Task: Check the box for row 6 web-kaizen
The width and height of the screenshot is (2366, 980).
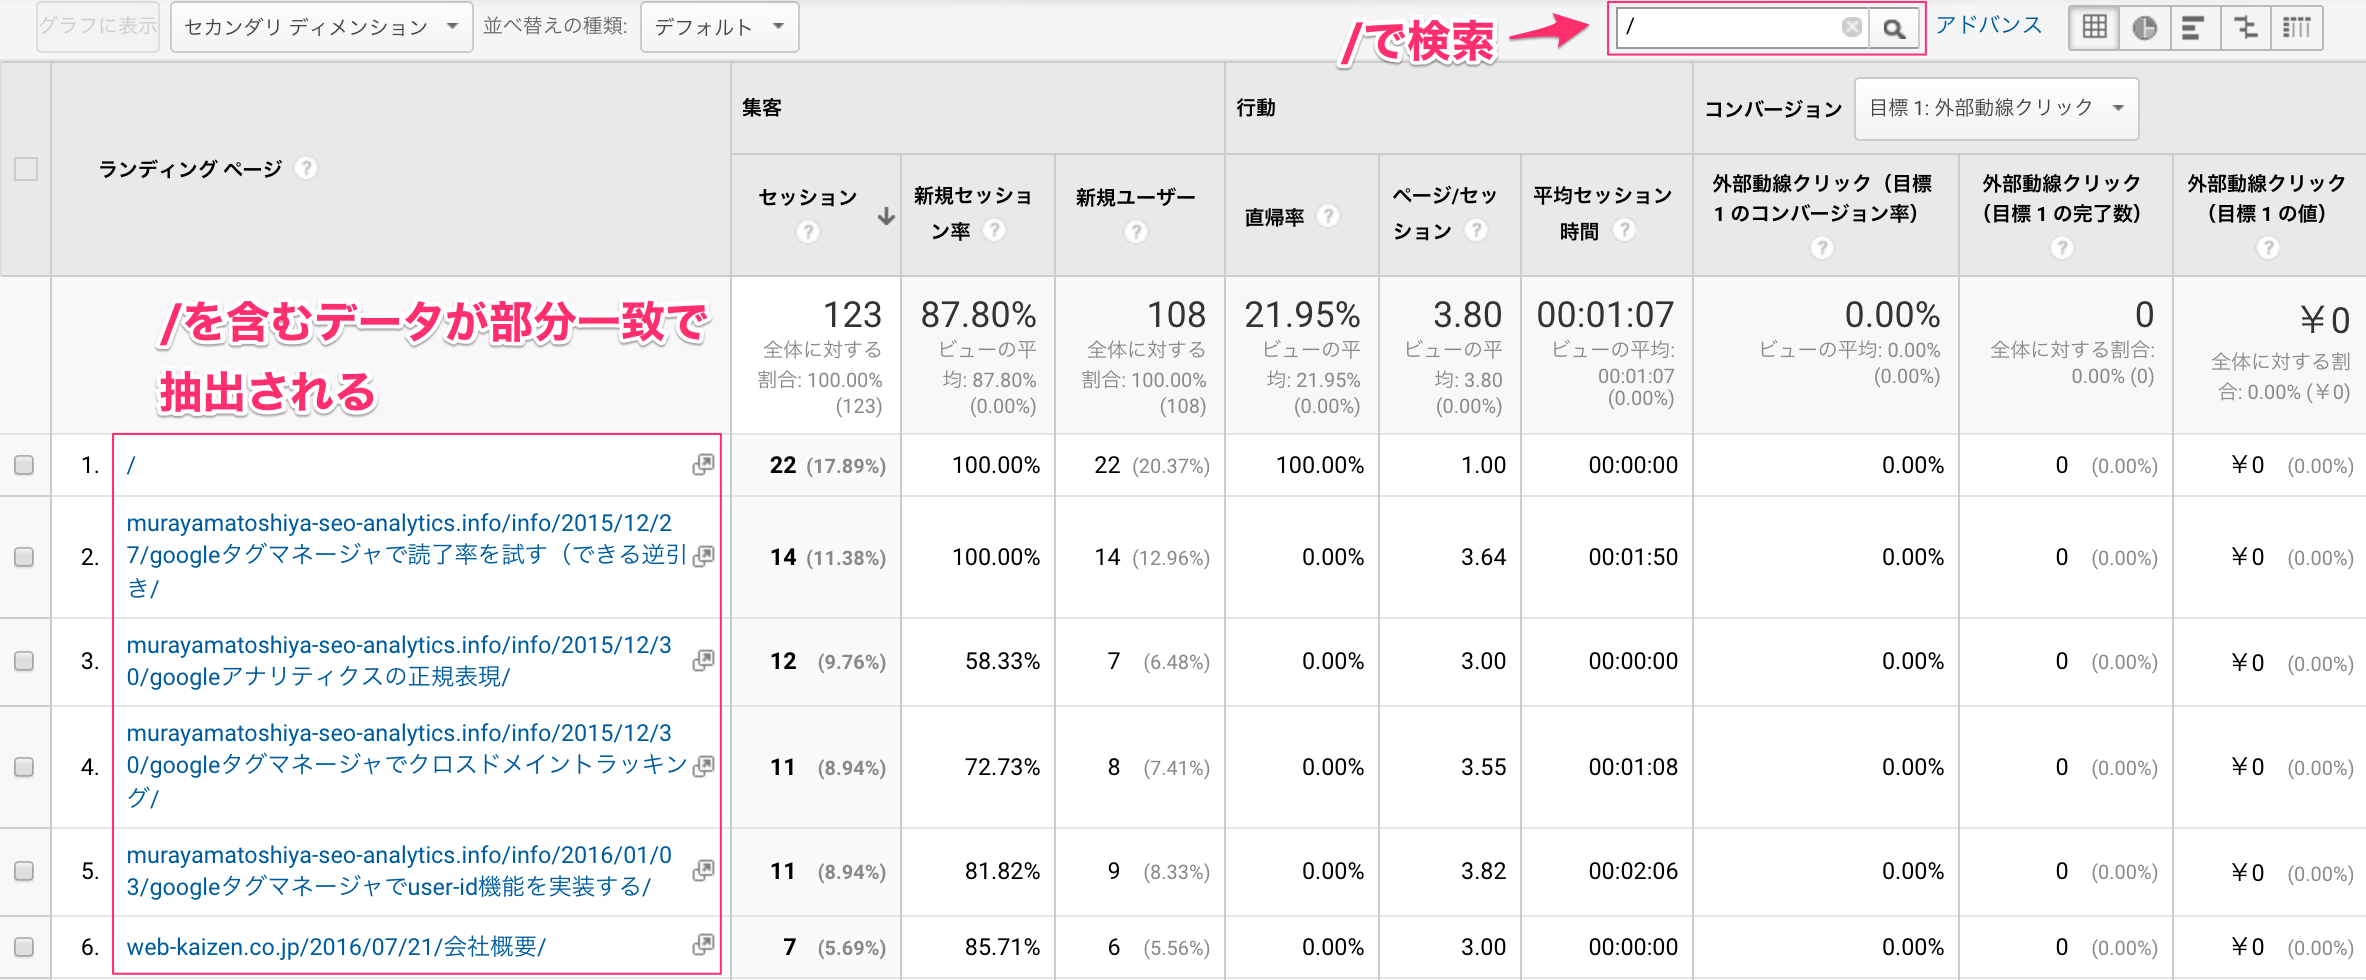Action: [x=24, y=946]
